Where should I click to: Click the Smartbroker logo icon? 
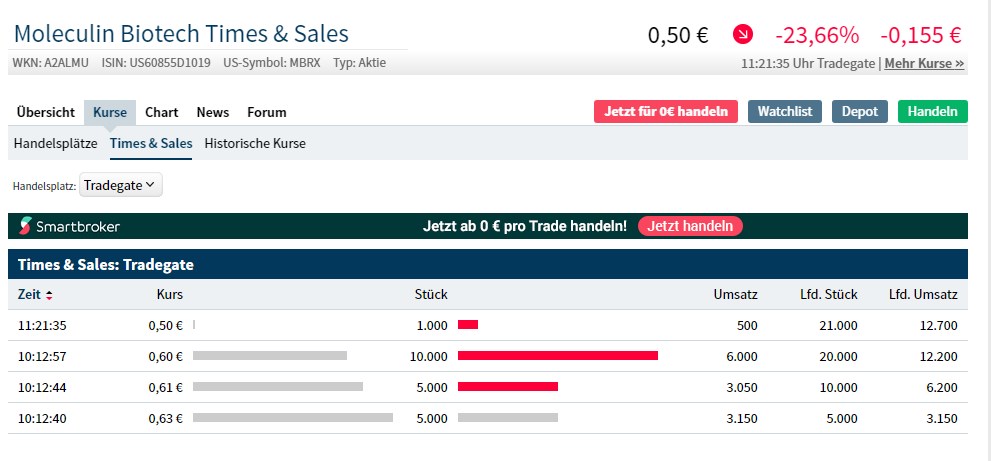coord(26,226)
